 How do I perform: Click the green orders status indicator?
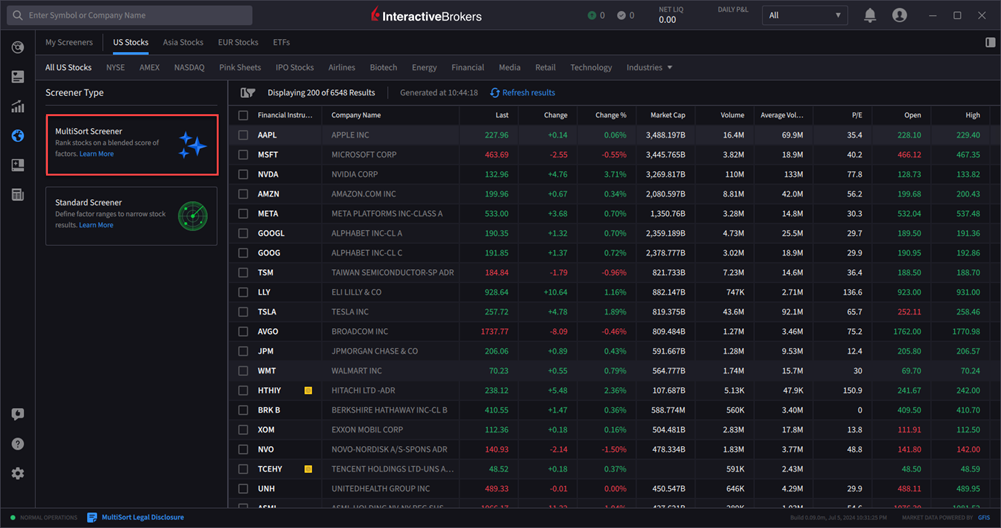point(592,15)
